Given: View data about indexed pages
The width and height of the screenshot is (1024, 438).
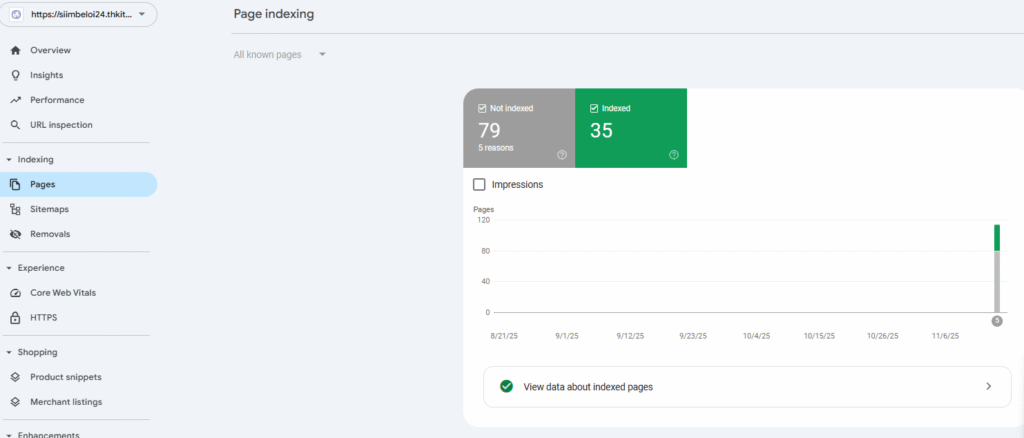Looking at the screenshot, I should pyautogui.click(x=746, y=386).
